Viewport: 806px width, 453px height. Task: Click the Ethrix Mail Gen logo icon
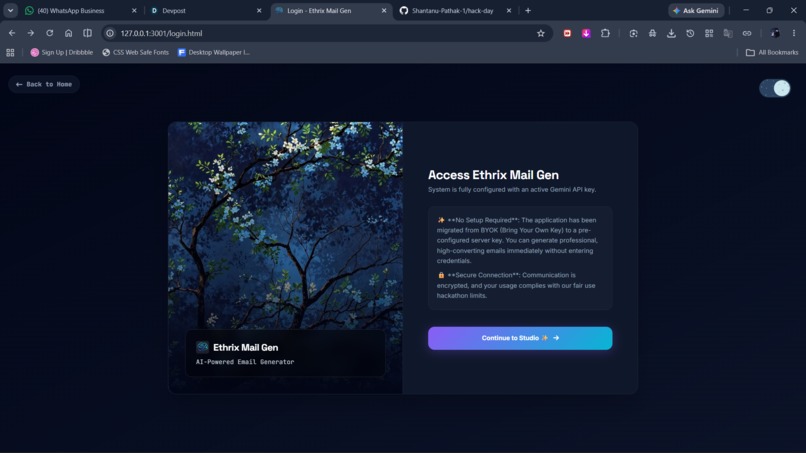click(202, 347)
